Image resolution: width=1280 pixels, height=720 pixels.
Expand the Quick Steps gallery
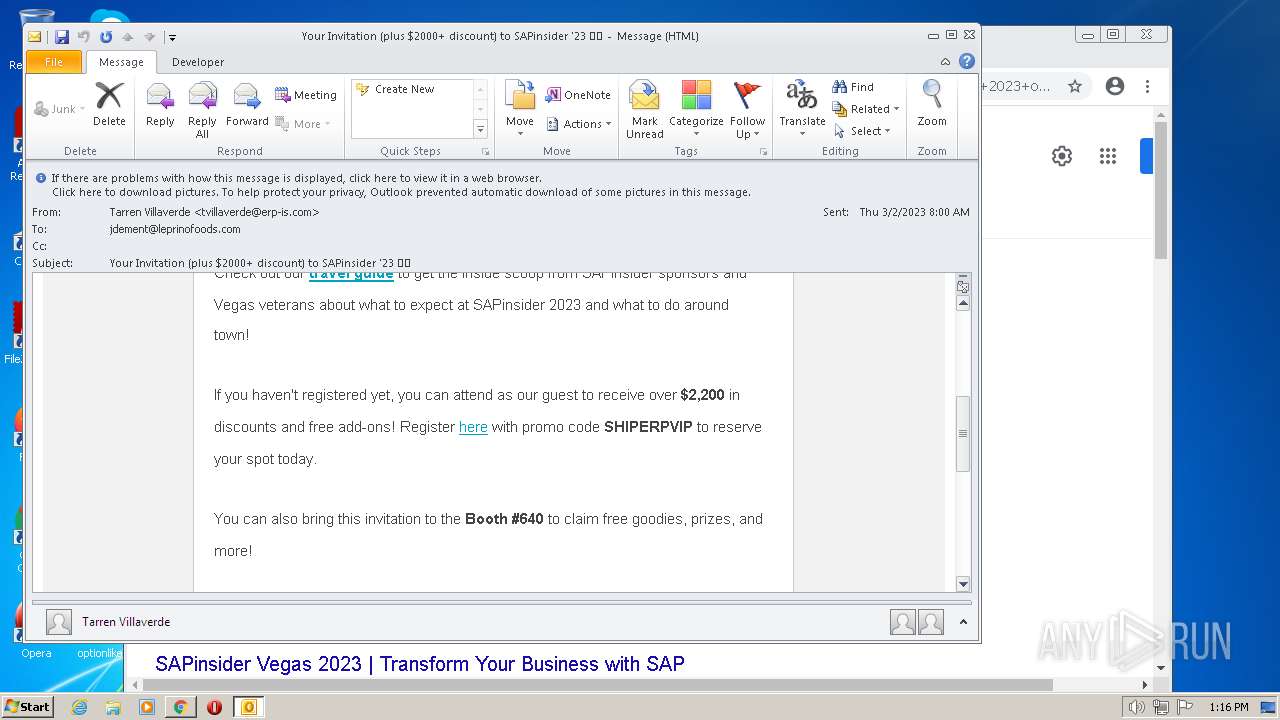(x=480, y=129)
